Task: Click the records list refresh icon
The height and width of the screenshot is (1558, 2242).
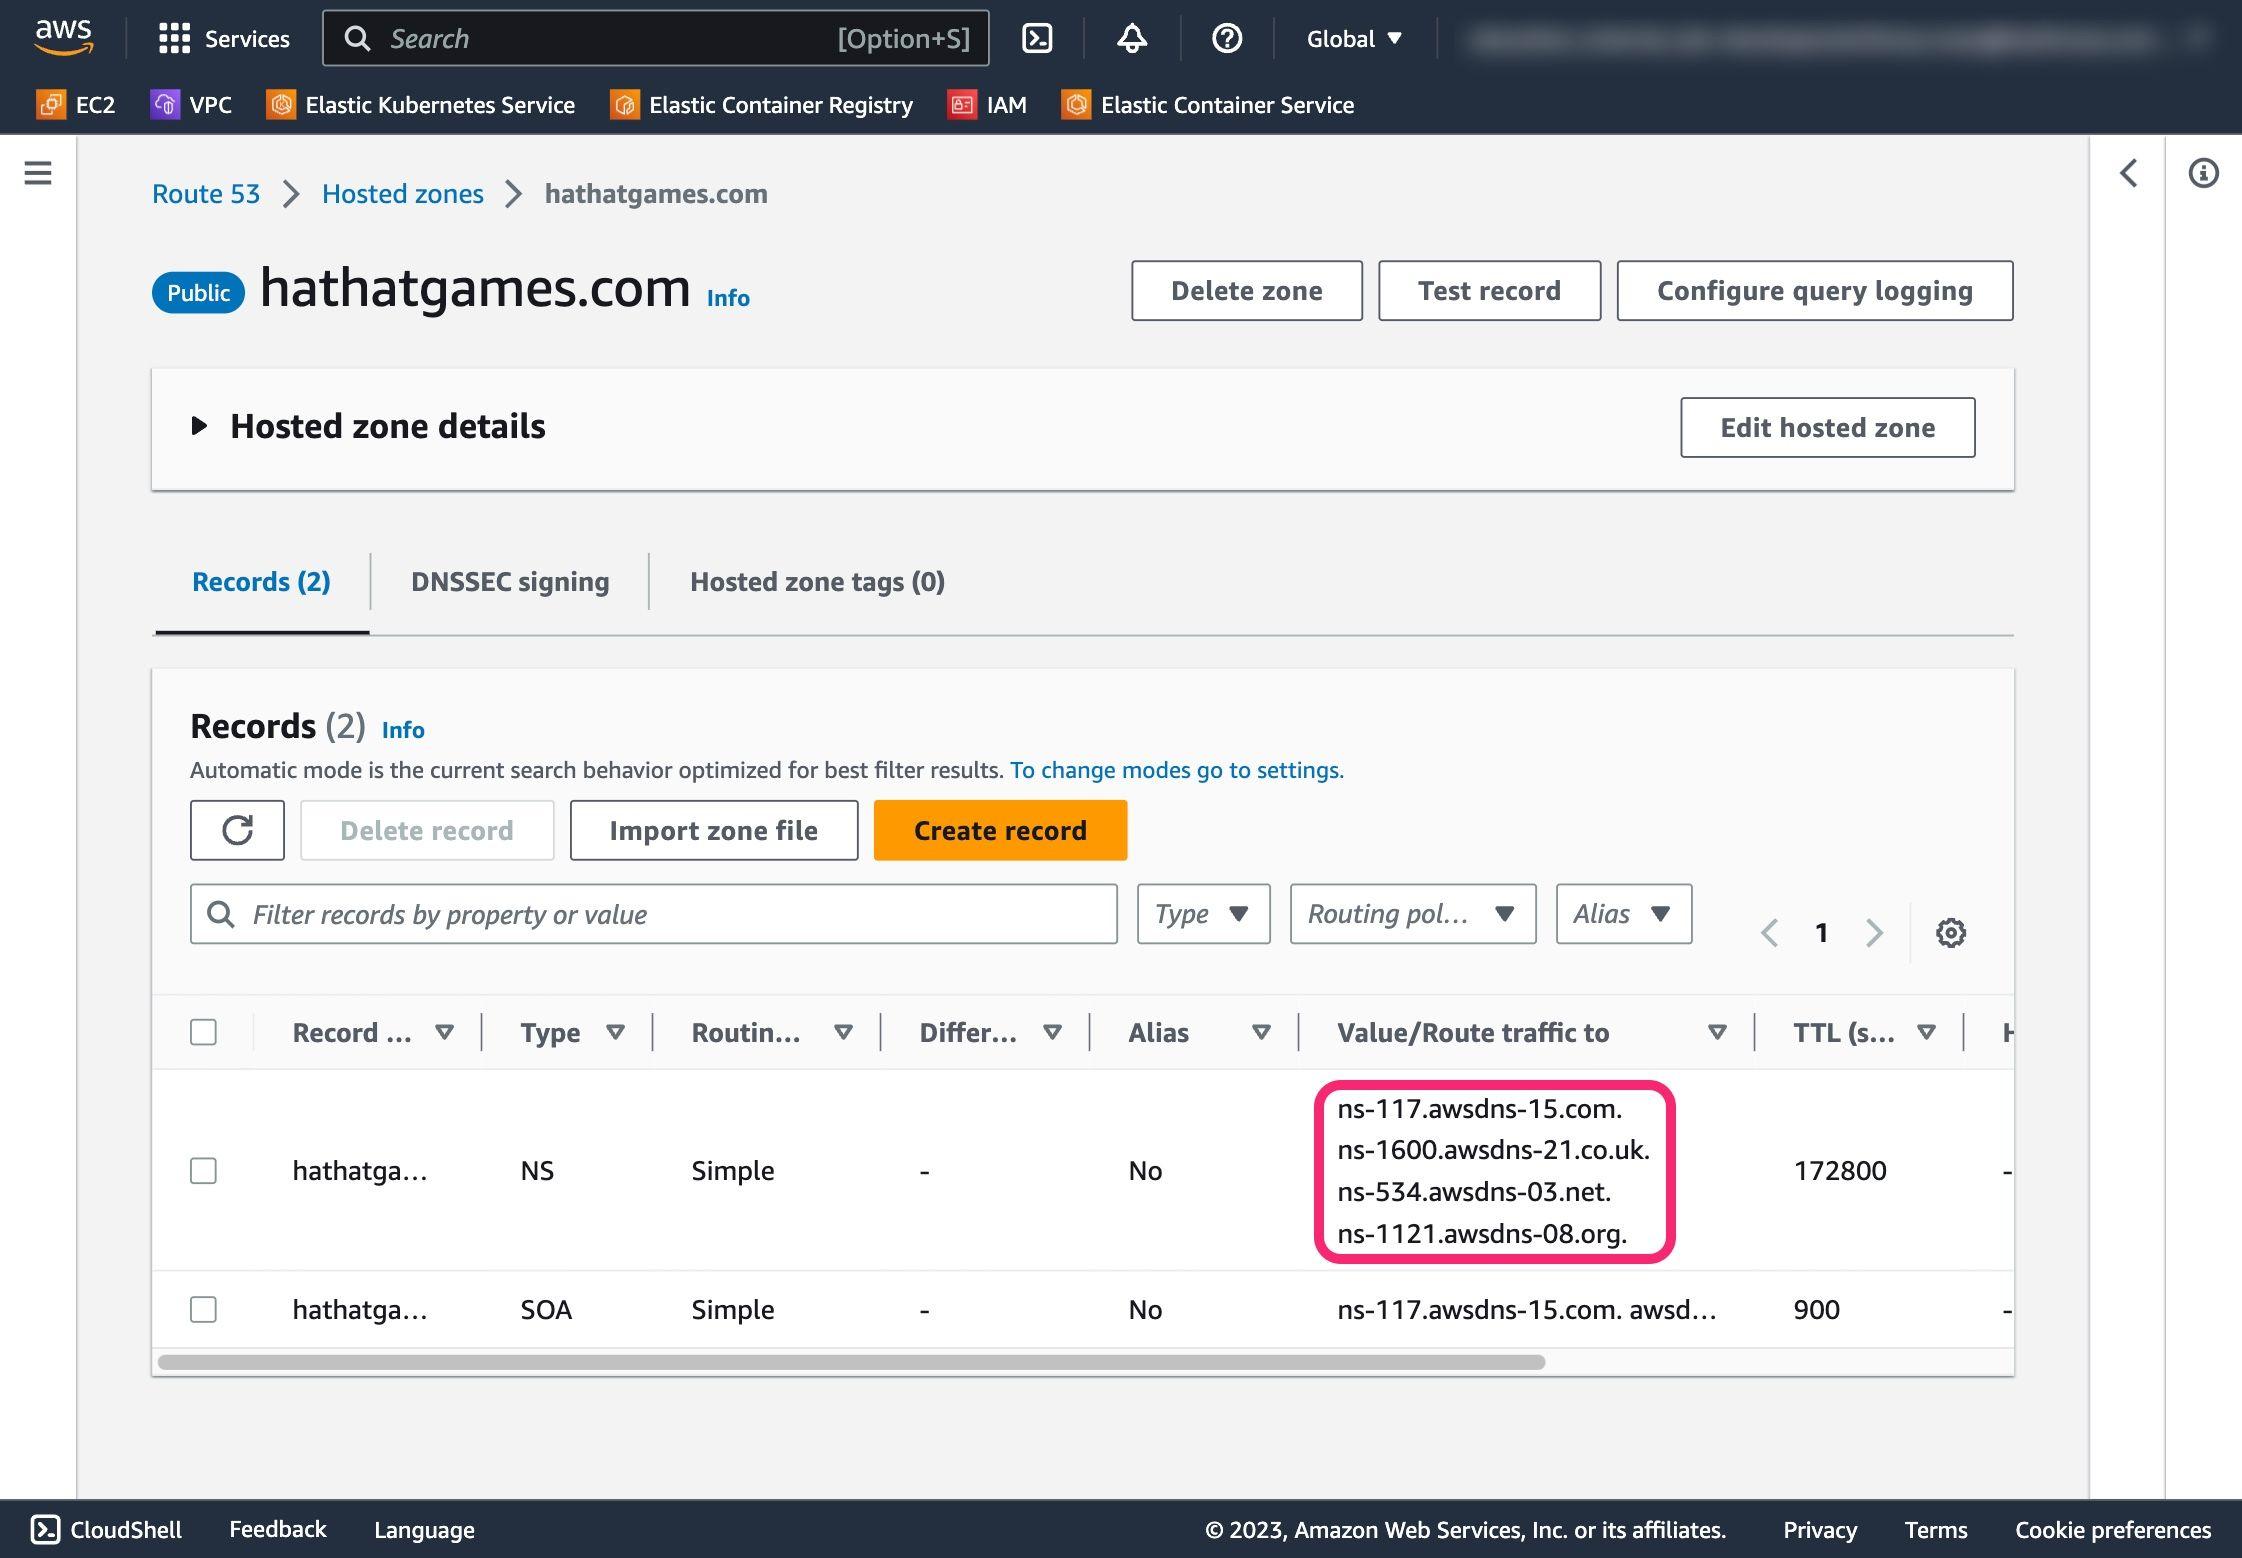Action: [x=237, y=831]
